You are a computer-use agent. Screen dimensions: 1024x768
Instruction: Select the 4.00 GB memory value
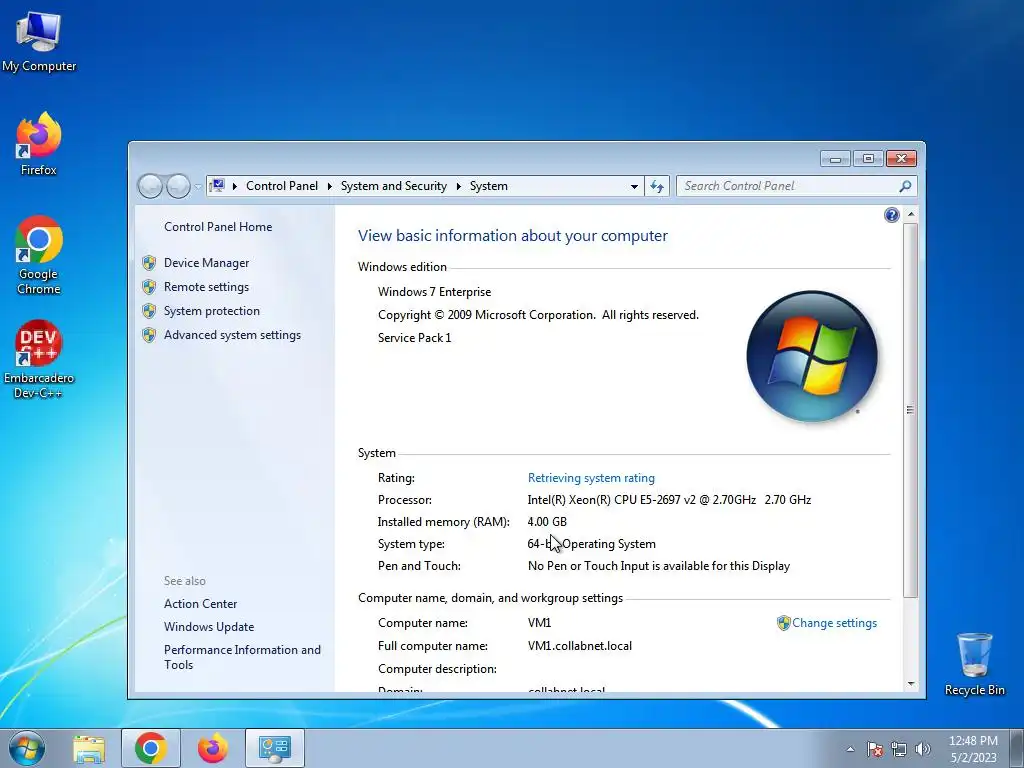[x=547, y=522]
